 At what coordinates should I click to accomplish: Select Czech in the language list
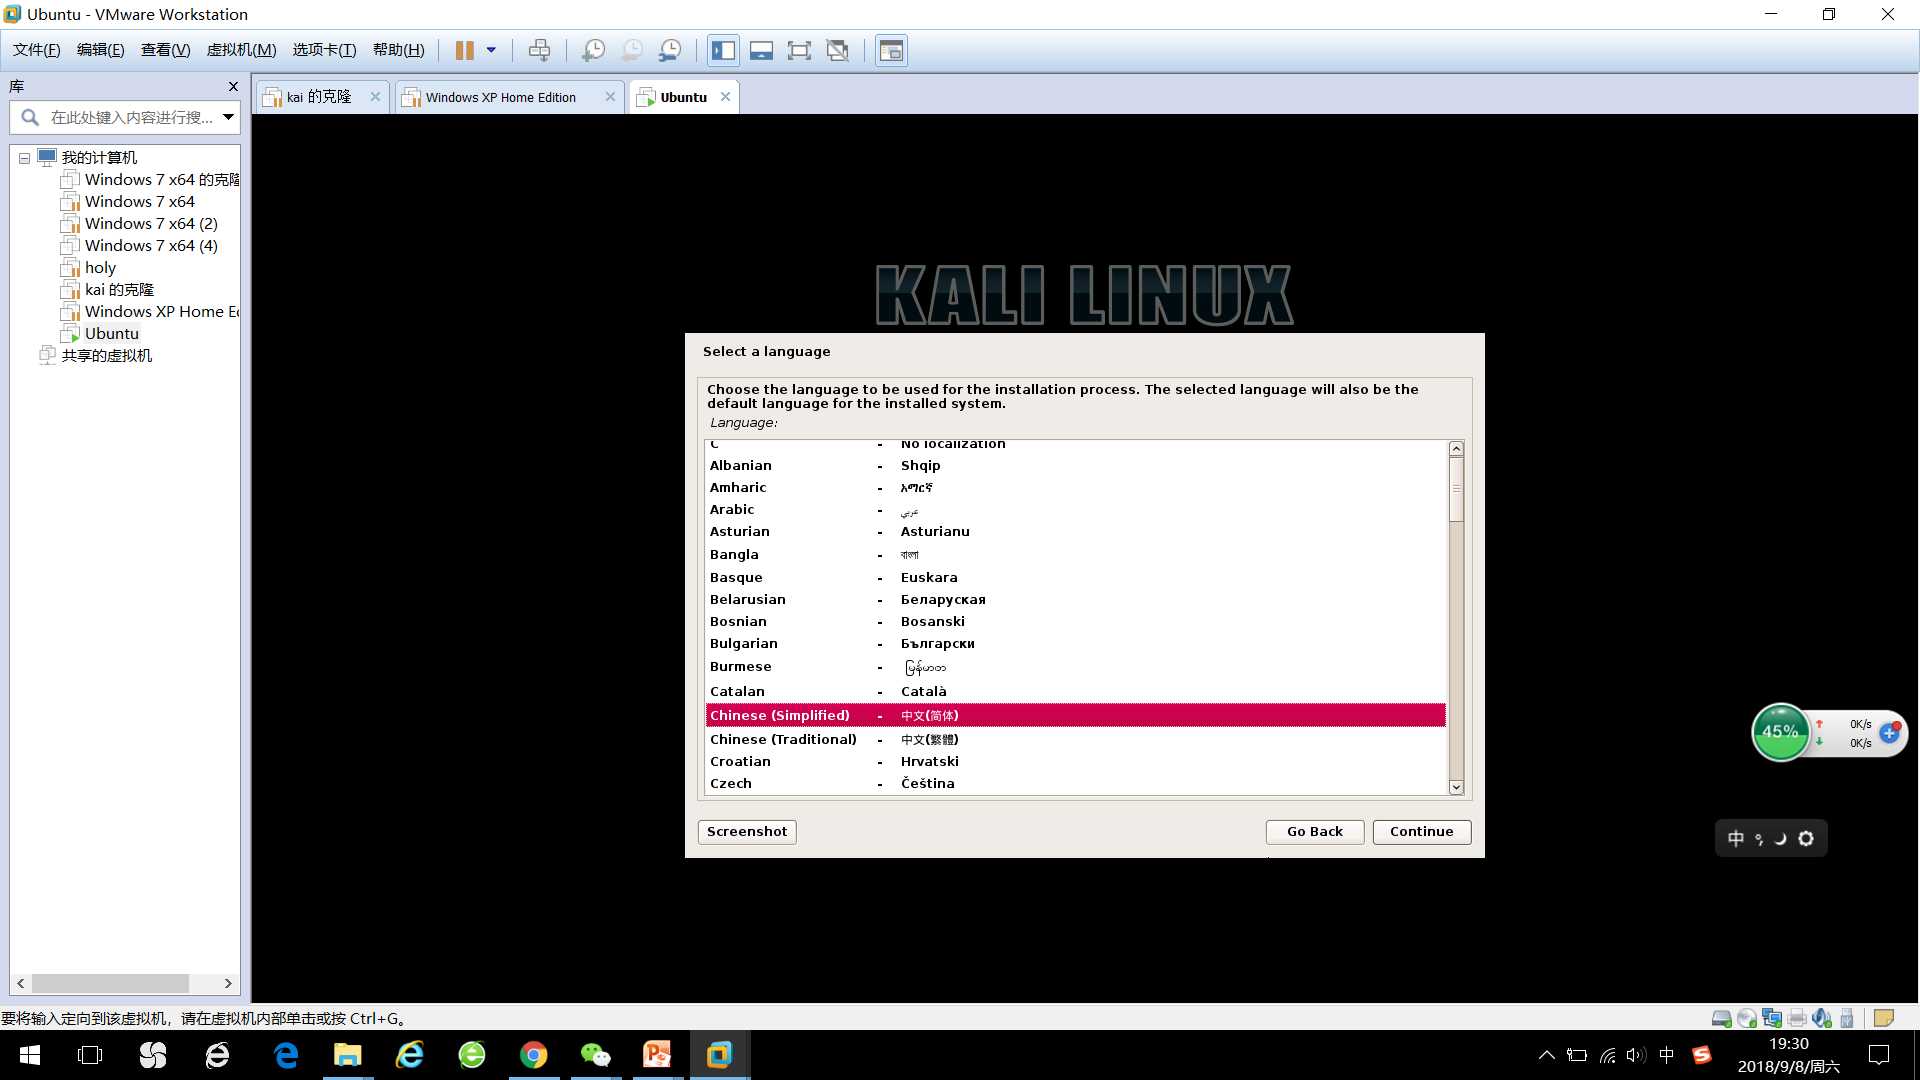pos(1075,784)
